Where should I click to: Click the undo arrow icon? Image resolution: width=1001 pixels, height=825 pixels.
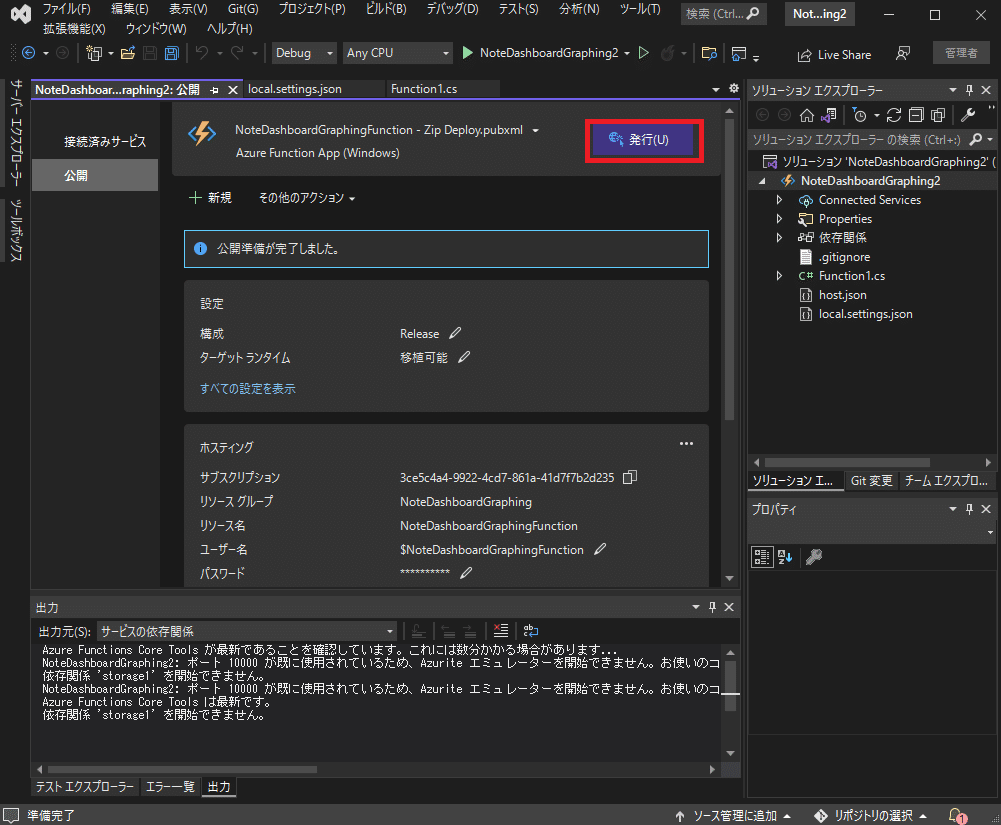pyautogui.click(x=202, y=53)
